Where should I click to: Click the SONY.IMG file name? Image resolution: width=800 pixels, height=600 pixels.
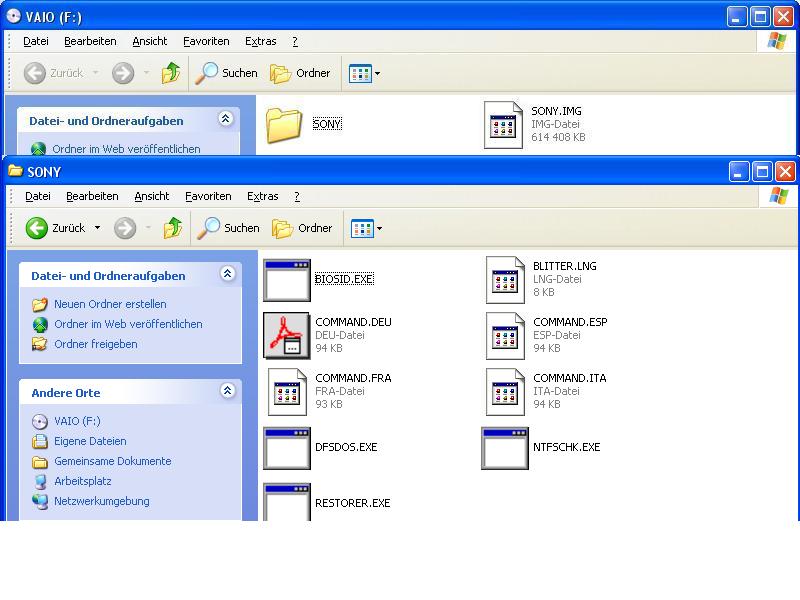tap(556, 111)
